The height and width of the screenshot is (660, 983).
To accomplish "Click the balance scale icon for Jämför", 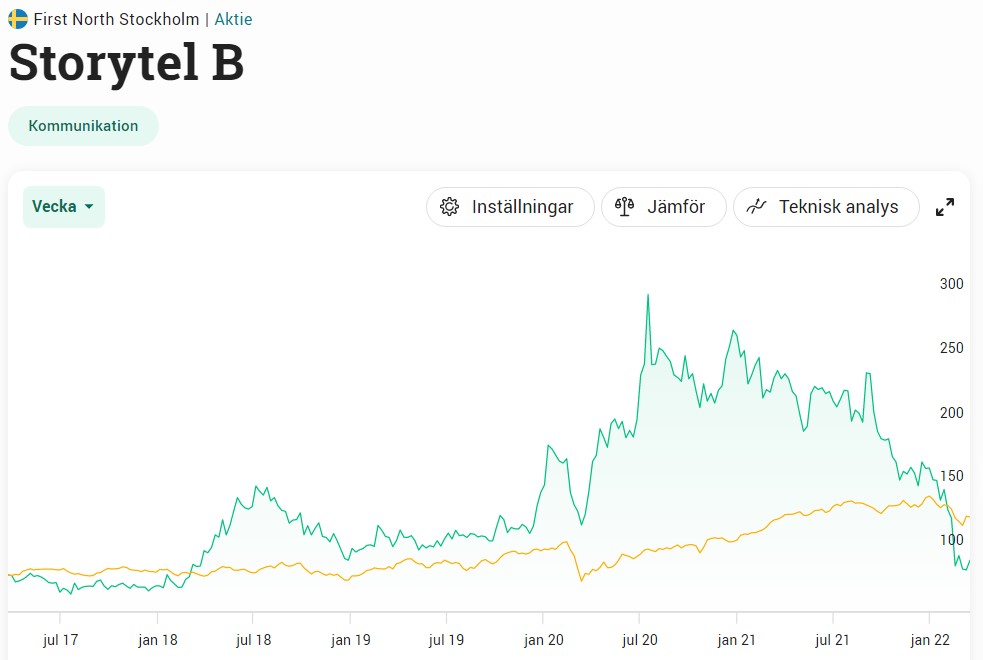I will coord(625,207).
